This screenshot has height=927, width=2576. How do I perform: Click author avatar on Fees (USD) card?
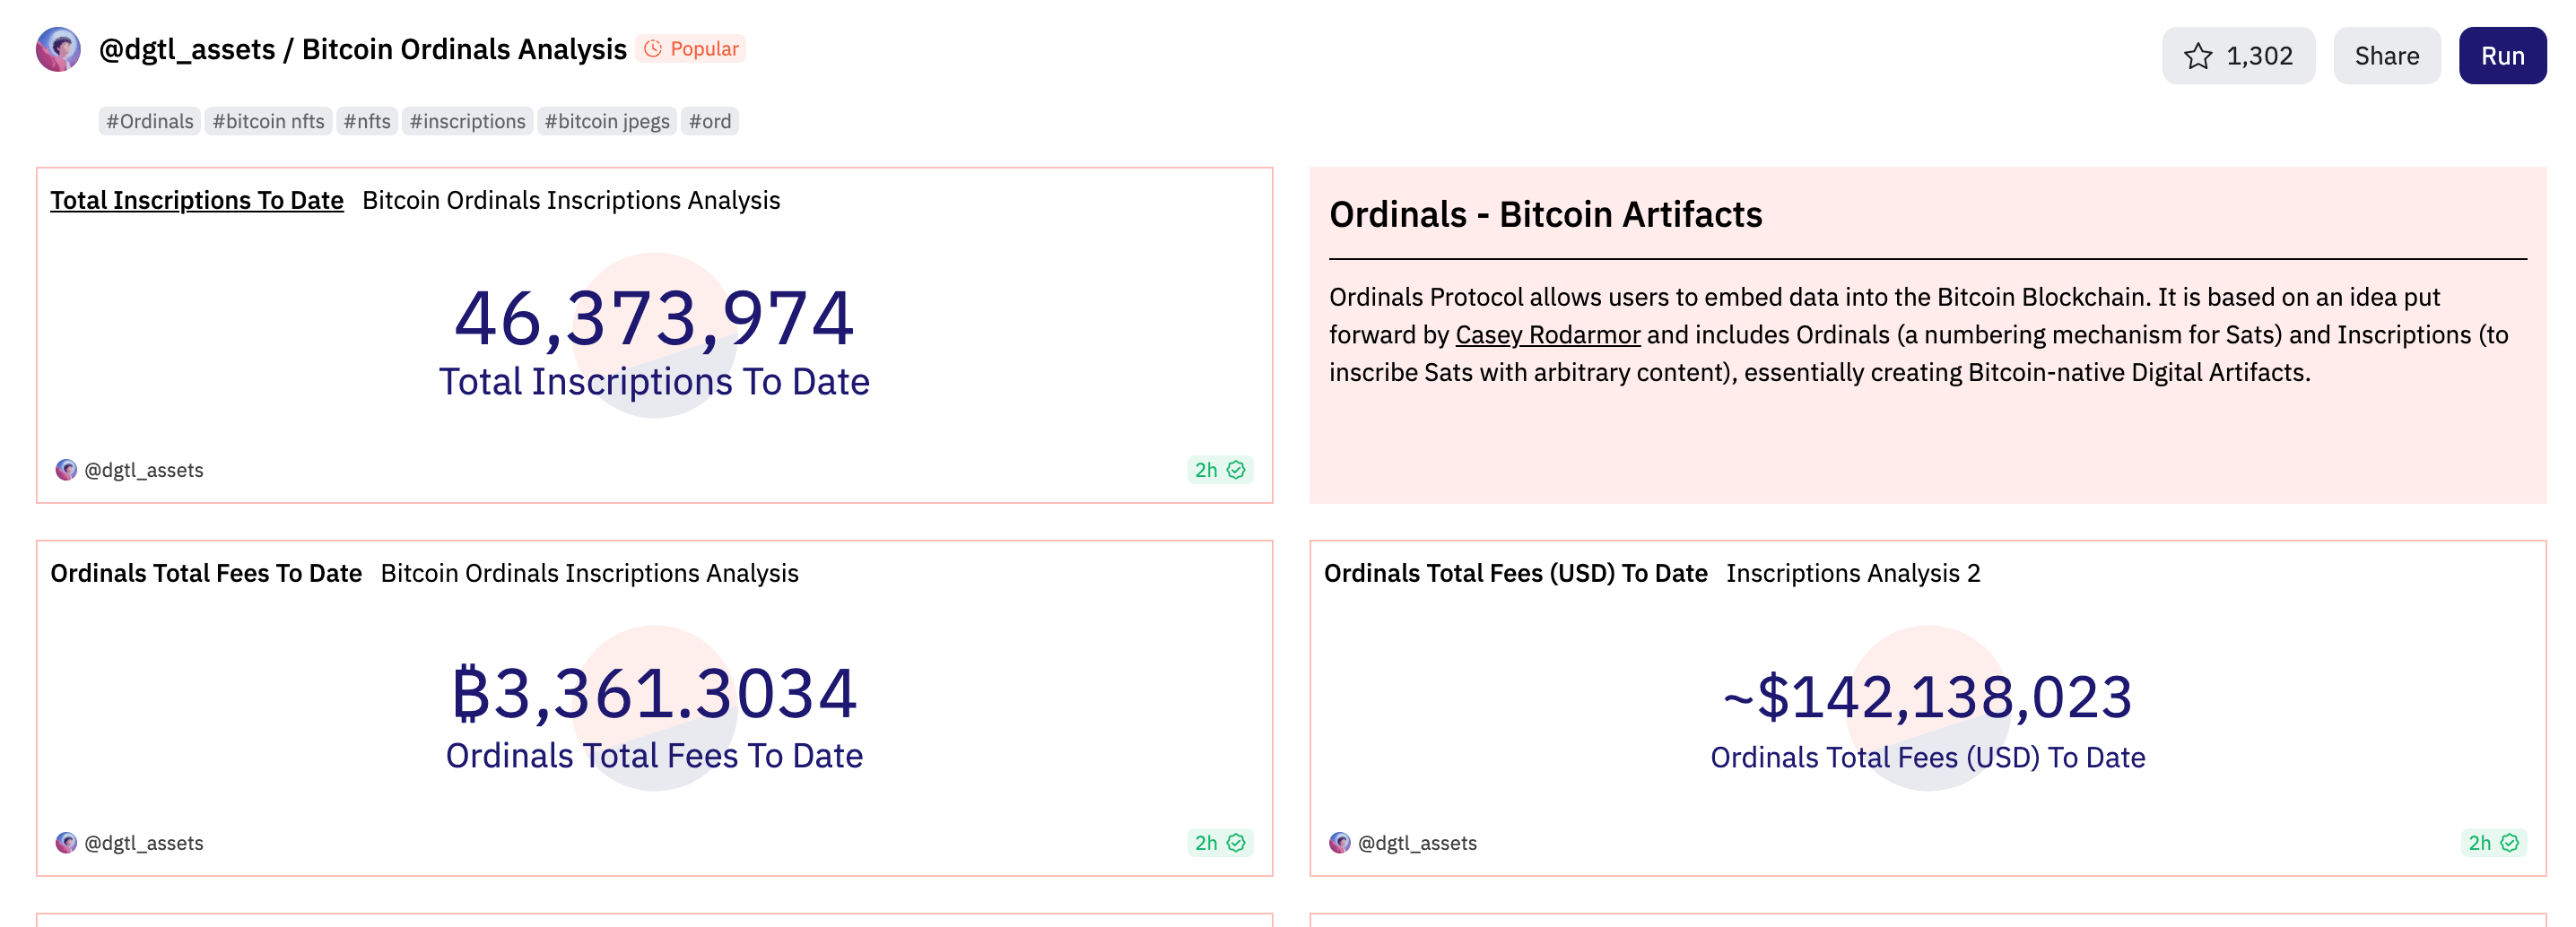1339,843
